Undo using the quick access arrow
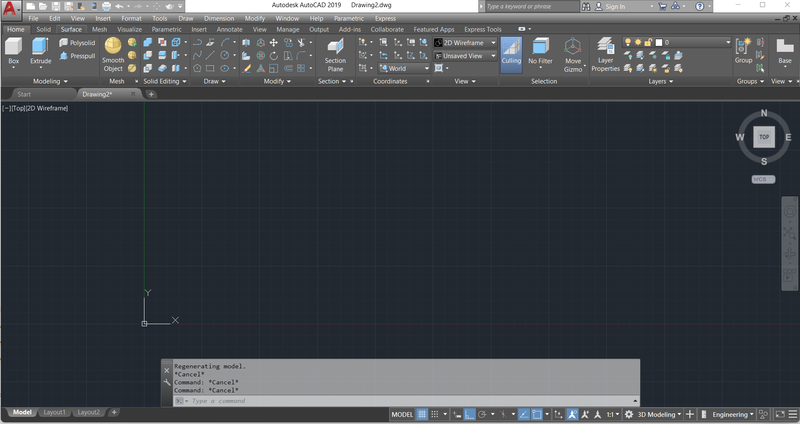The image size is (800, 424). [119, 6]
